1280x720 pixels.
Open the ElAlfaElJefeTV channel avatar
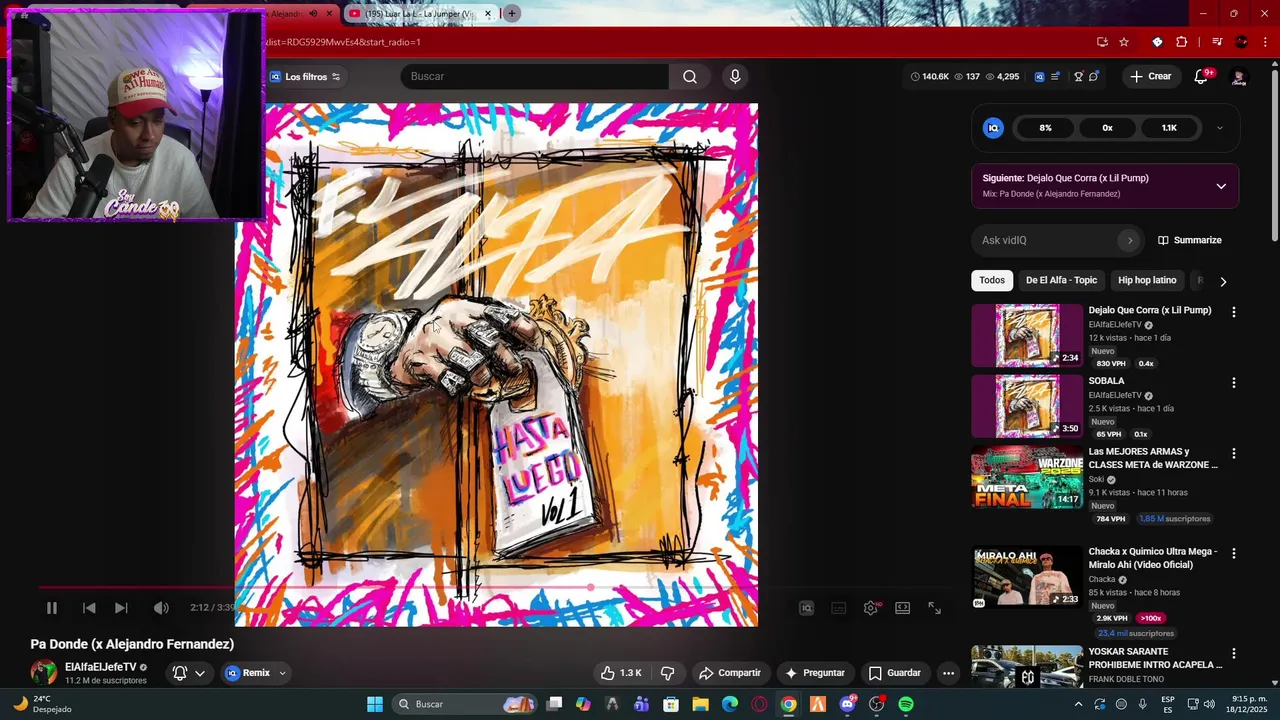pyautogui.click(x=44, y=673)
